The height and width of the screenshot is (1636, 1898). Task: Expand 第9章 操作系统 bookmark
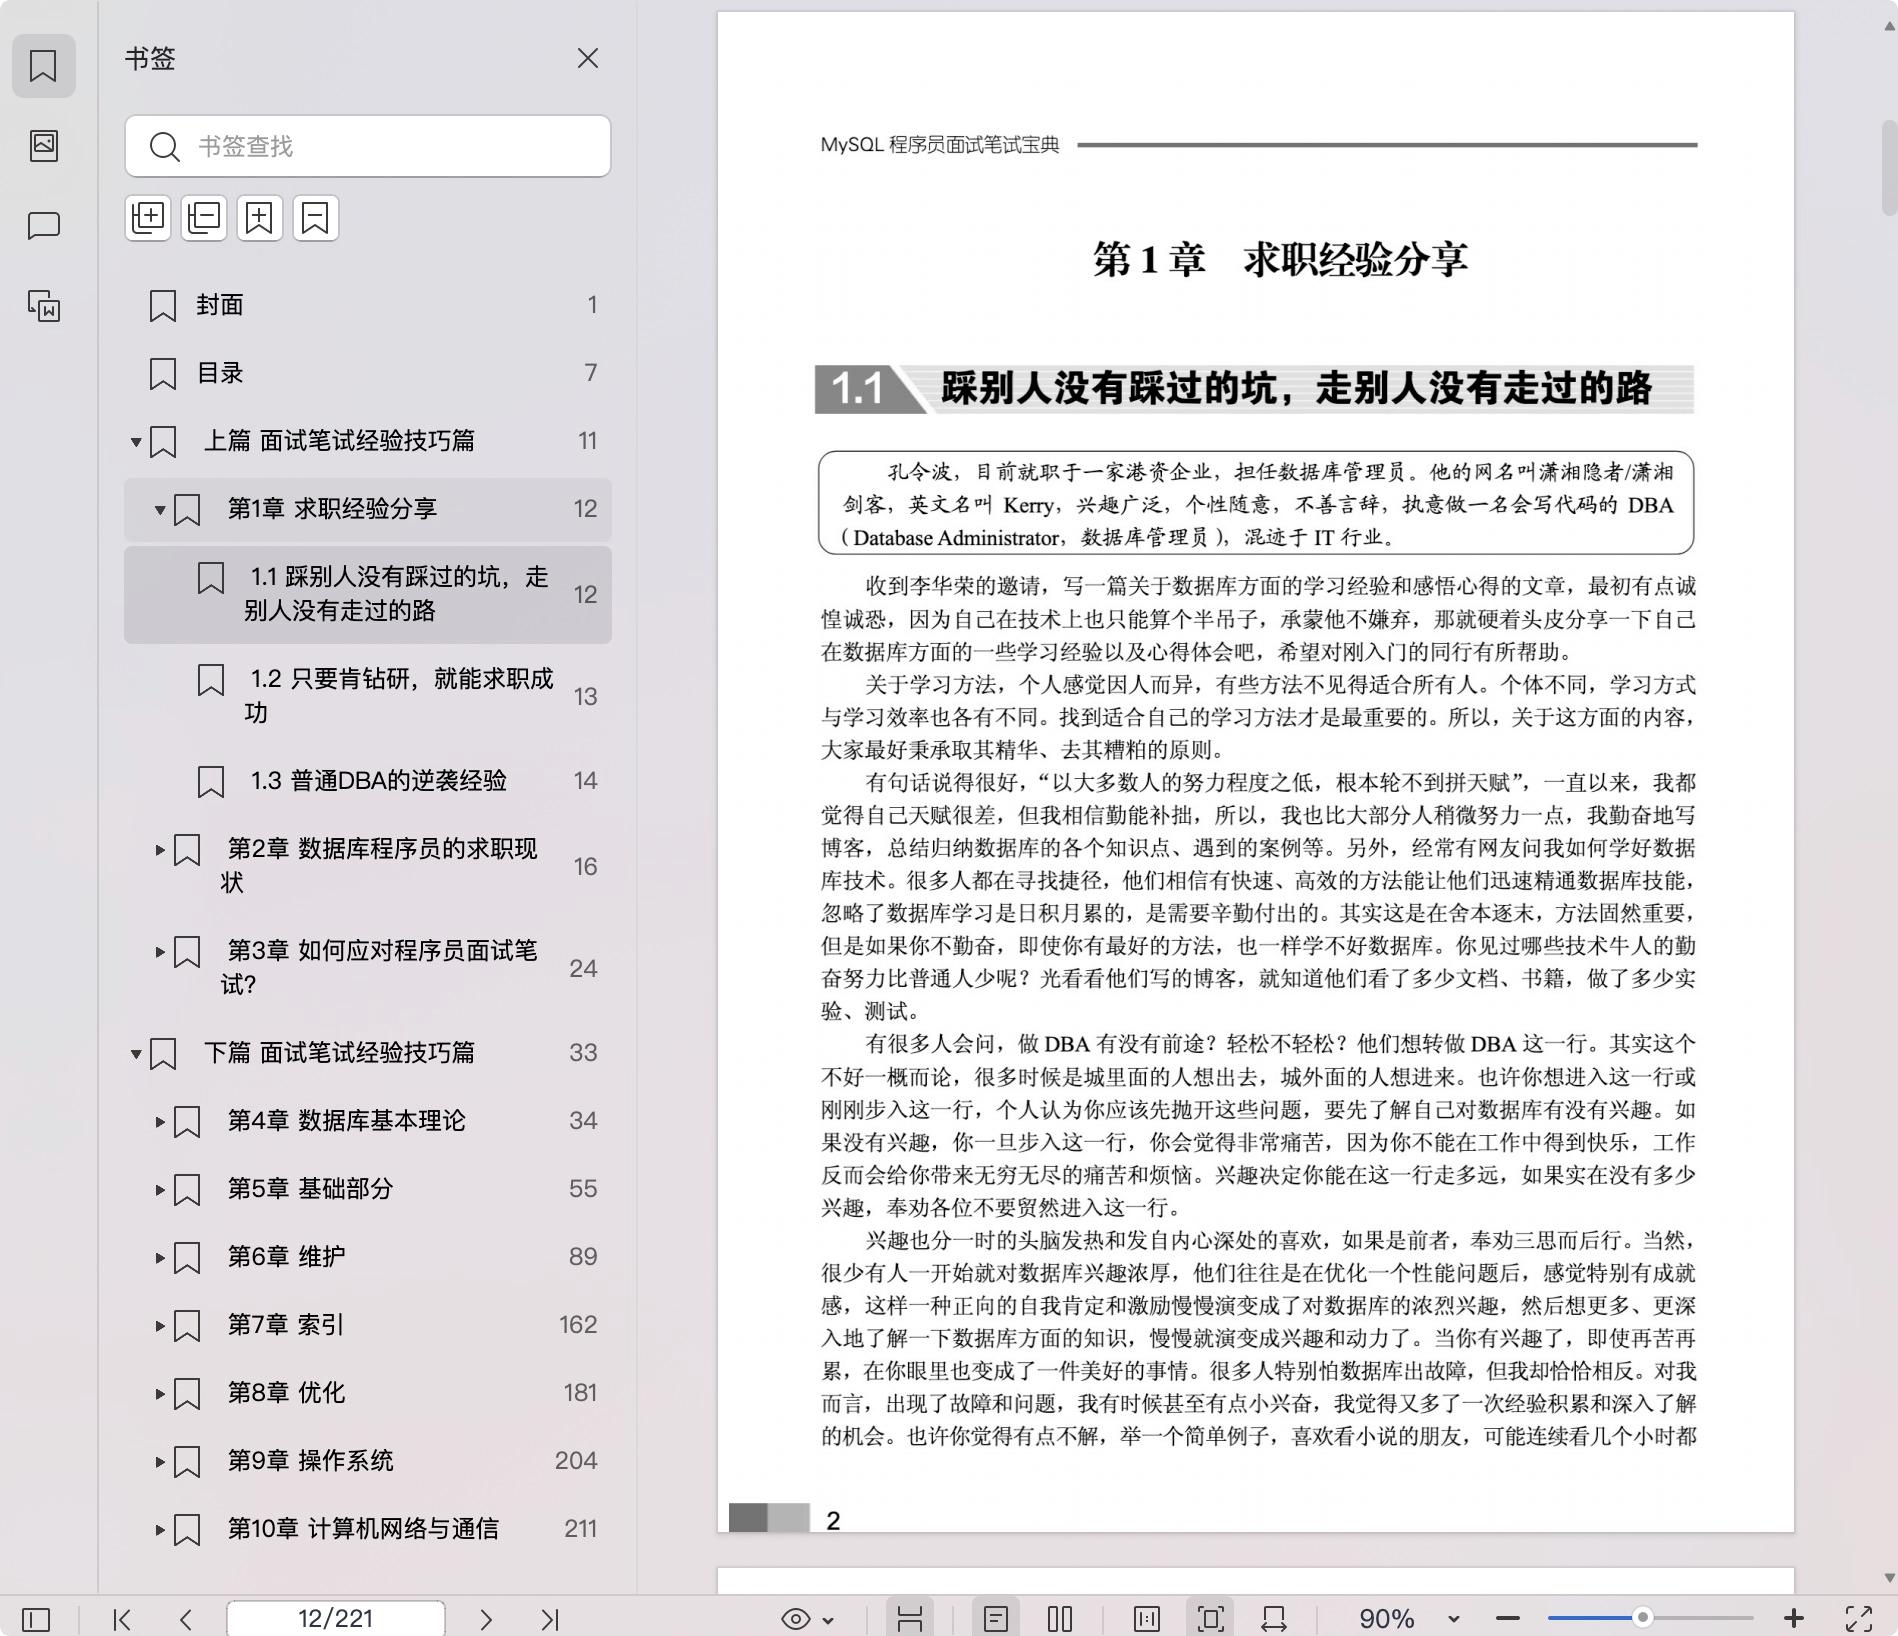pos(160,1461)
